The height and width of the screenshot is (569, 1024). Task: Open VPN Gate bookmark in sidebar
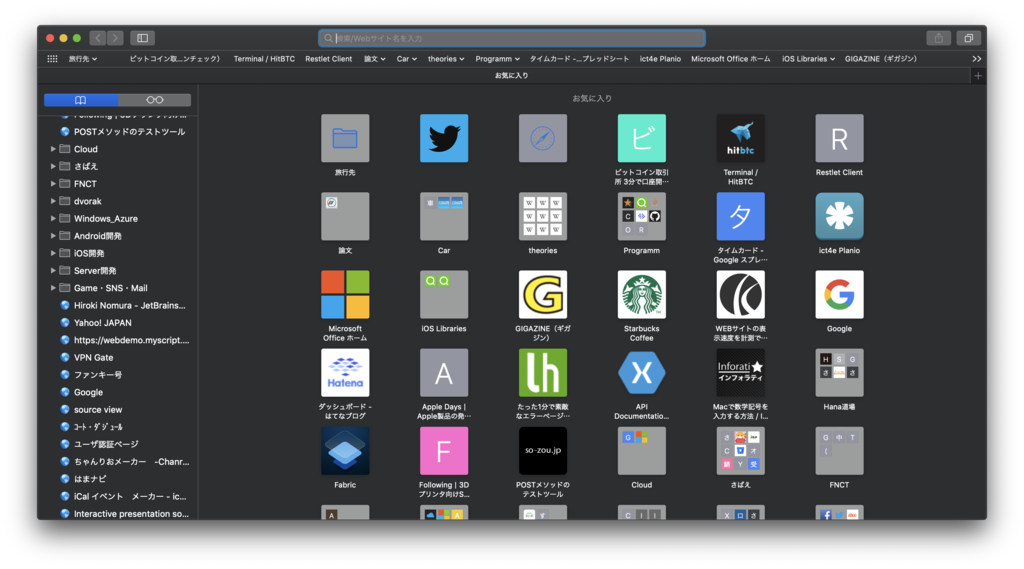tap(93, 357)
